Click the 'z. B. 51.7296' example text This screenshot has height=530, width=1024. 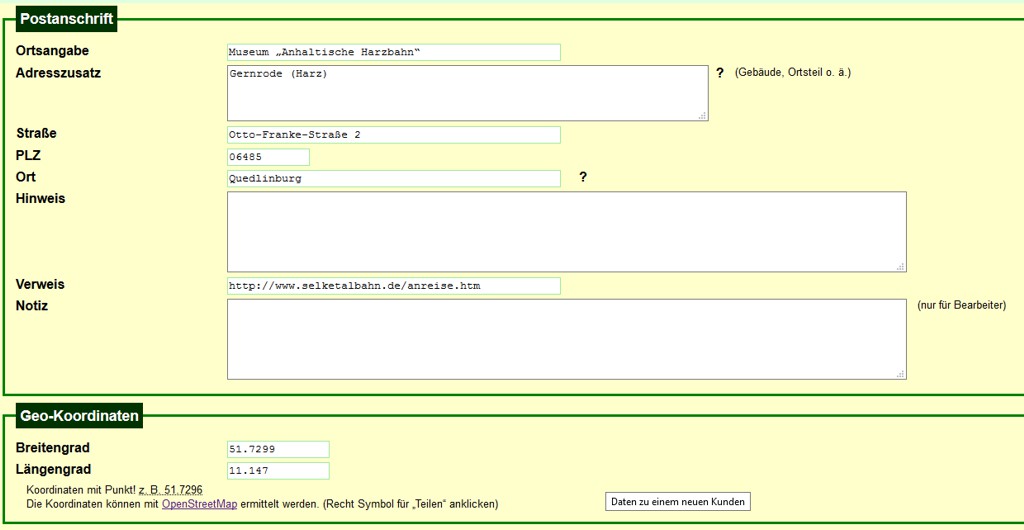click(170, 490)
